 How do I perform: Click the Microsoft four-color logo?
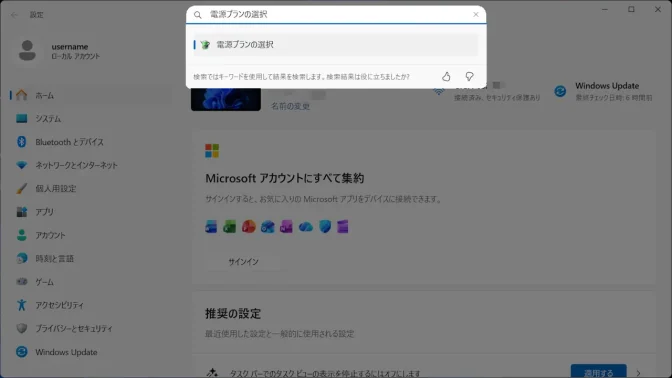tap(212, 151)
